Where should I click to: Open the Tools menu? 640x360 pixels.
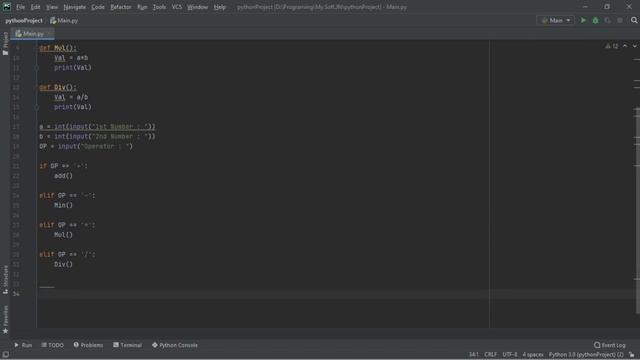click(159, 7)
